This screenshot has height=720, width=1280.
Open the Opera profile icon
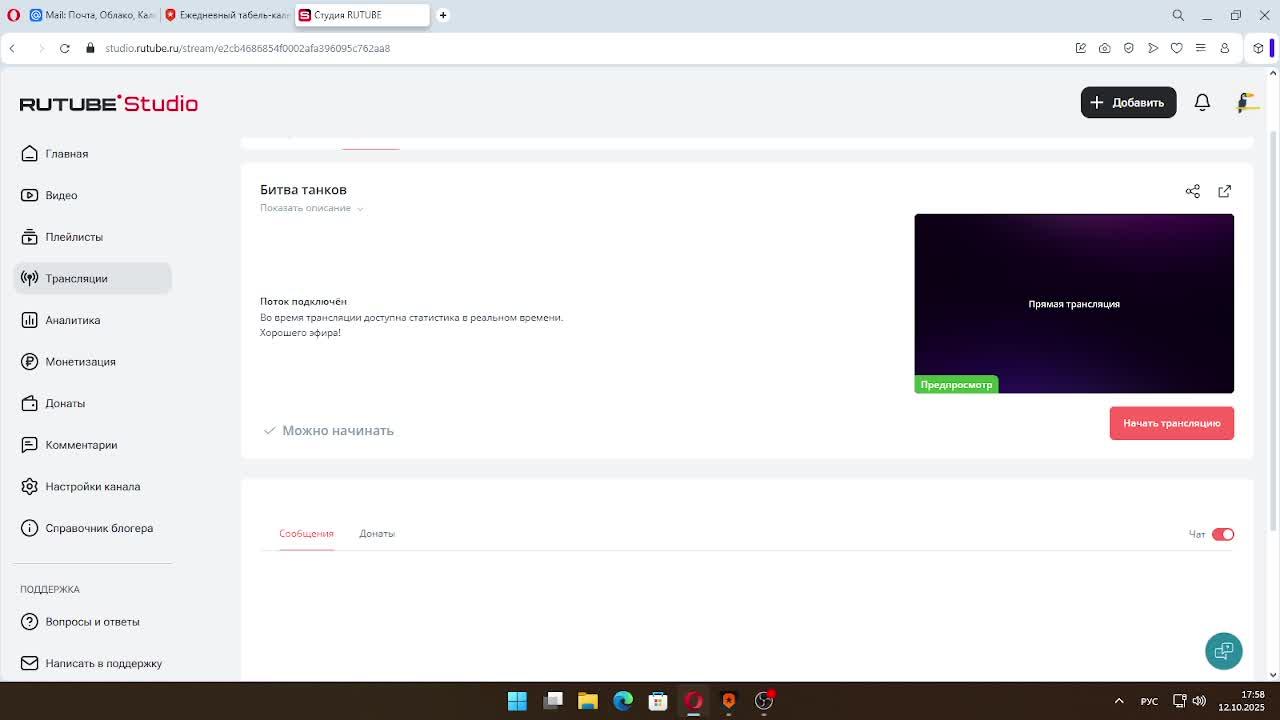(x=1224, y=48)
